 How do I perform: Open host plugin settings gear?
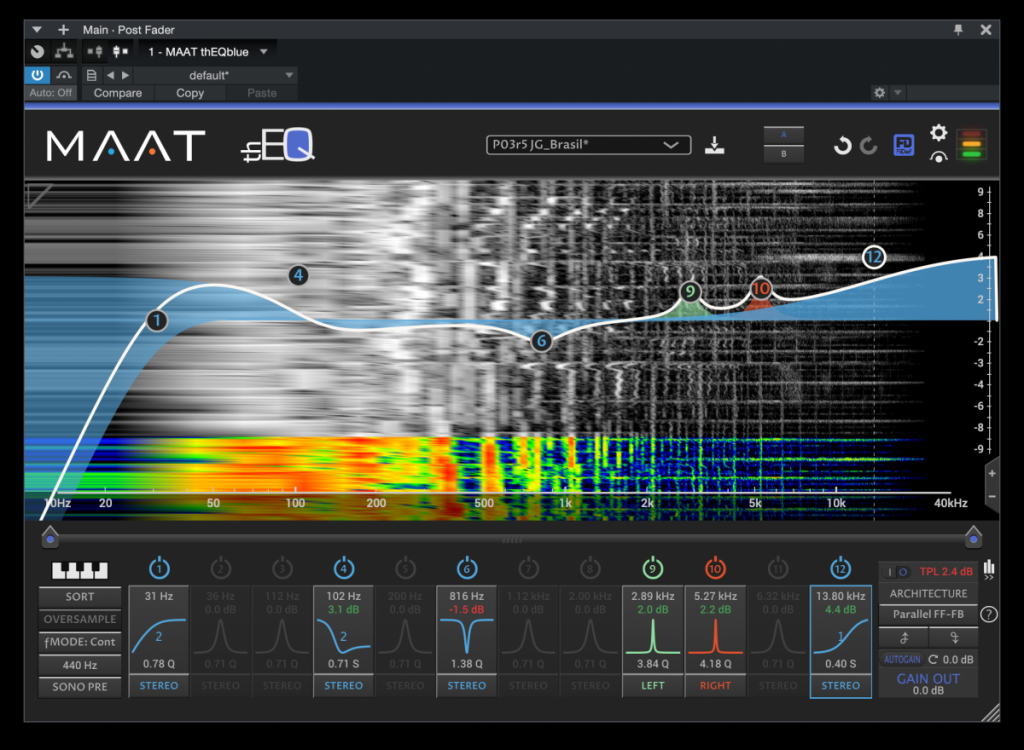(x=880, y=93)
